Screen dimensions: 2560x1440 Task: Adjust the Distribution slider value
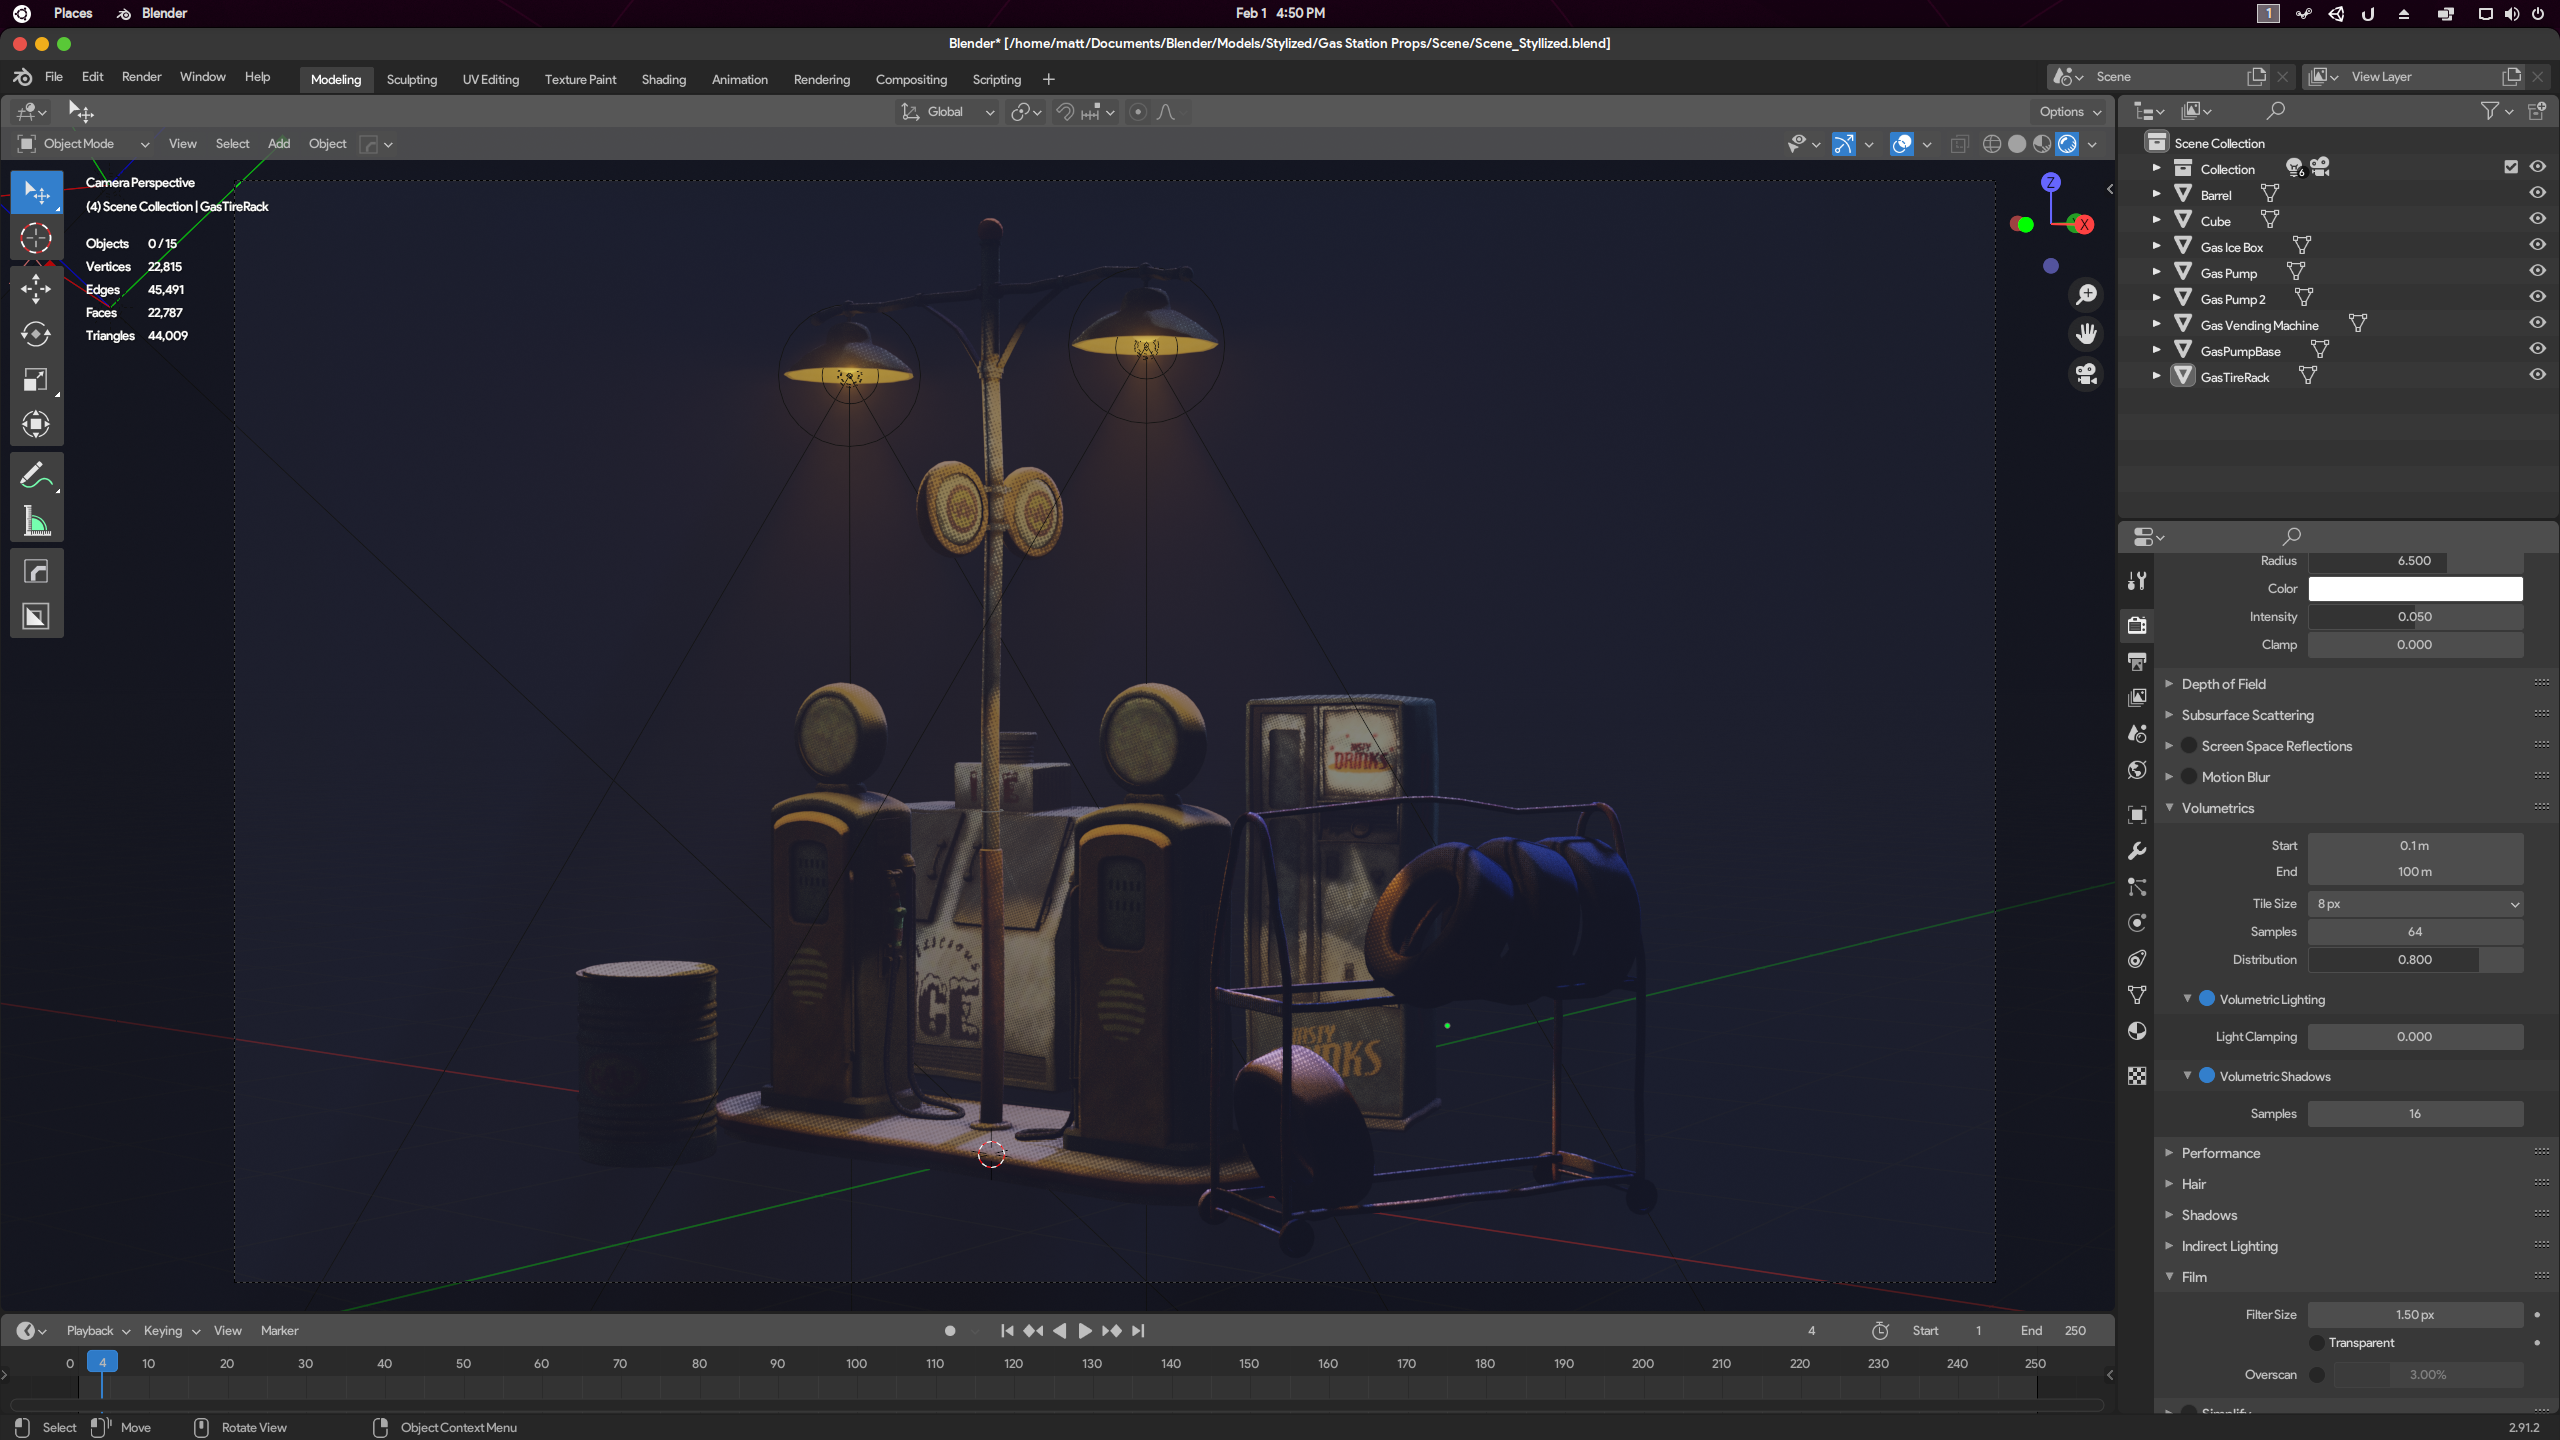[2415, 960]
